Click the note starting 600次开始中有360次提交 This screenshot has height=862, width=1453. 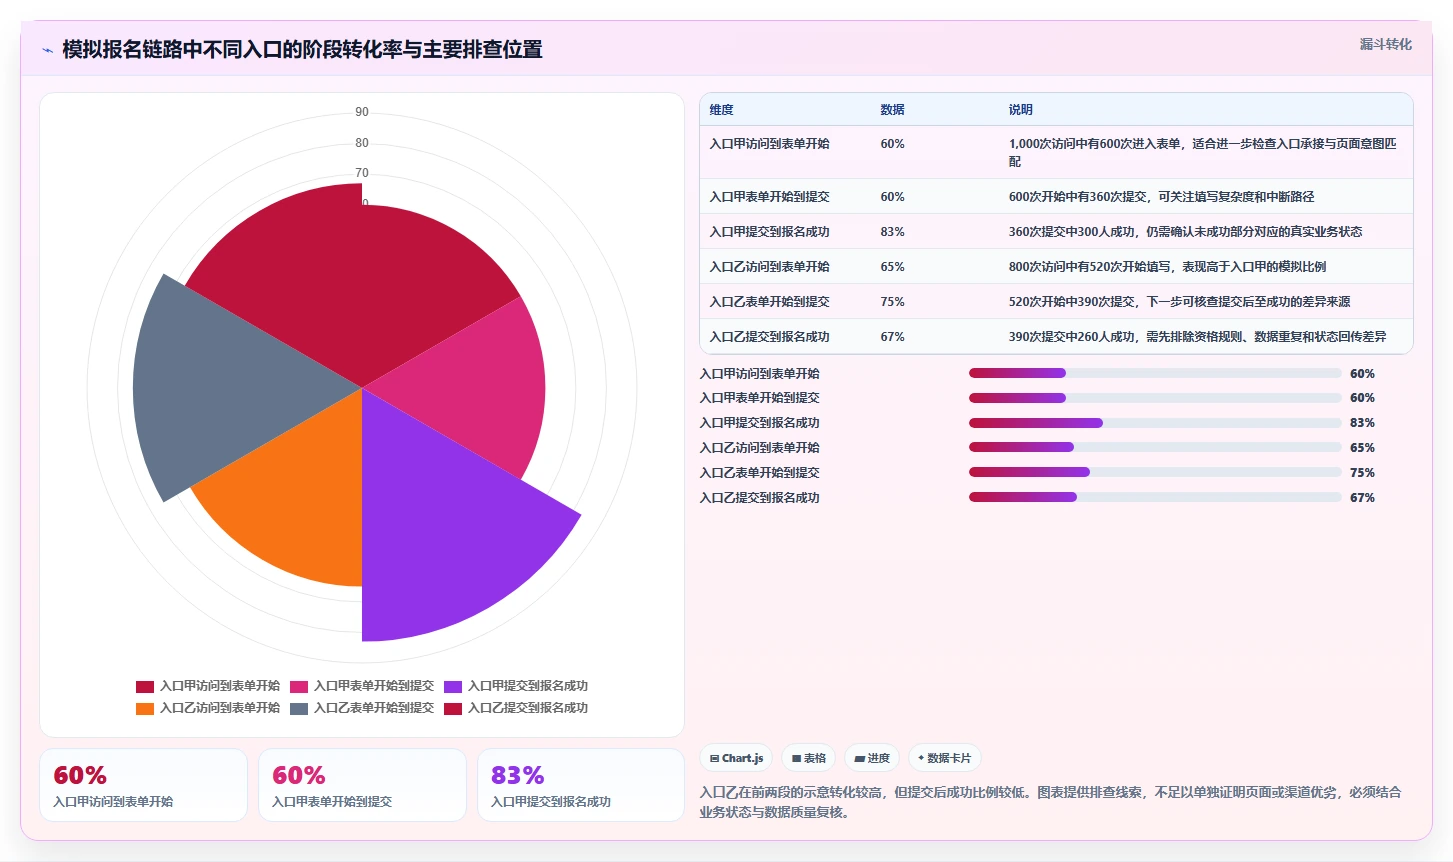pos(1161,197)
